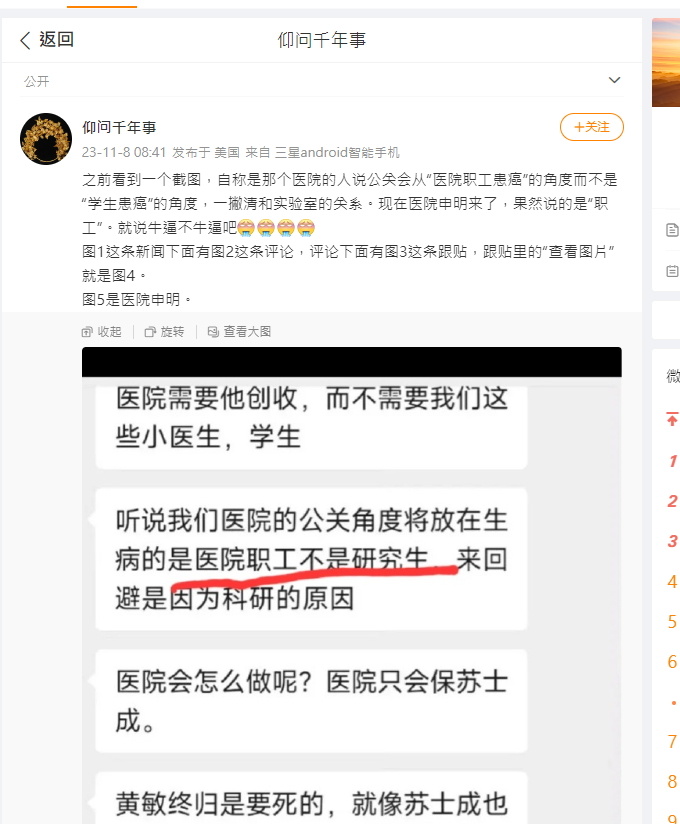This screenshot has width=680, height=824.
Task: Expand the 公开 visibility dropdown chevron
Action: (614, 80)
